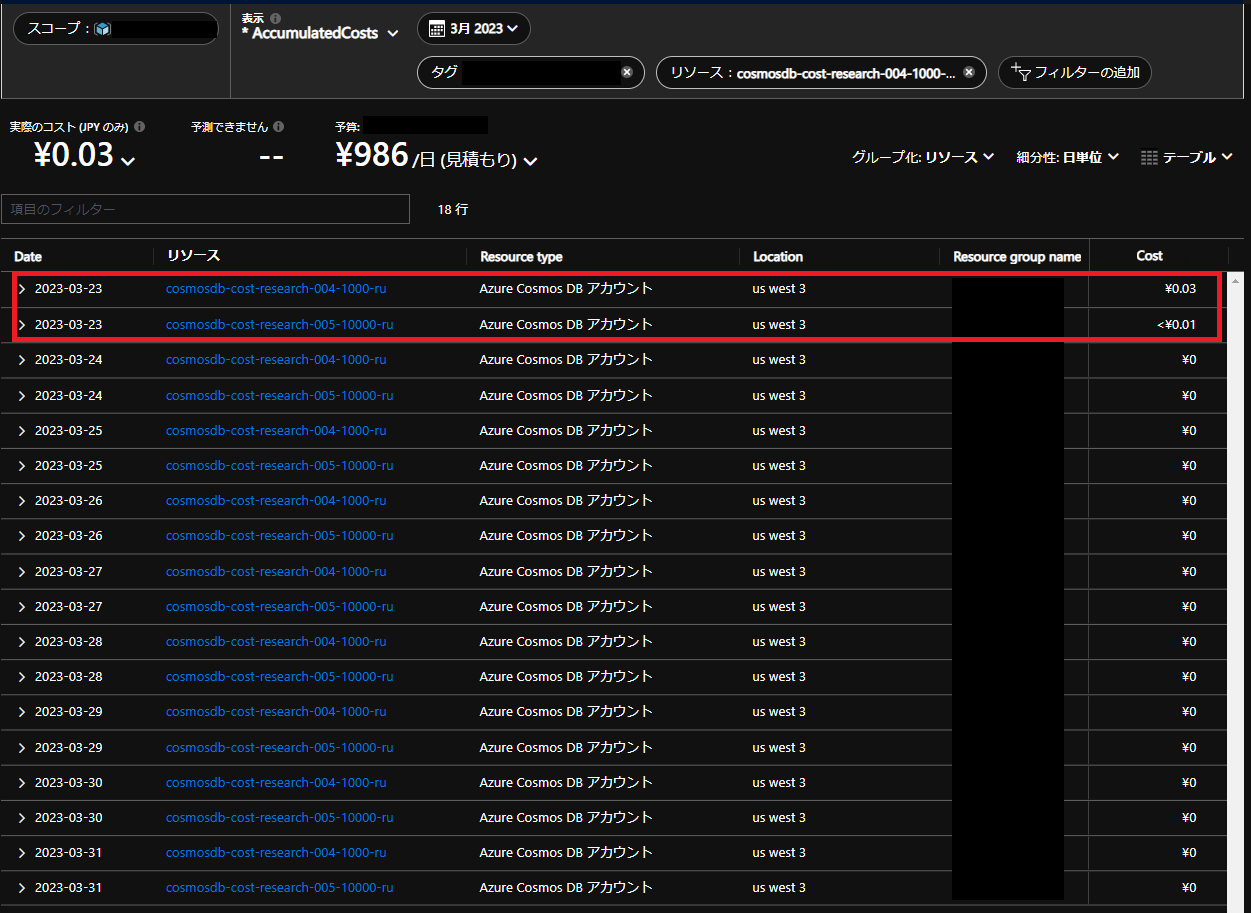Expand the 2023-03-31 row for 005-10000-ru
This screenshot has height=913, width=1251.
(22, 888)
